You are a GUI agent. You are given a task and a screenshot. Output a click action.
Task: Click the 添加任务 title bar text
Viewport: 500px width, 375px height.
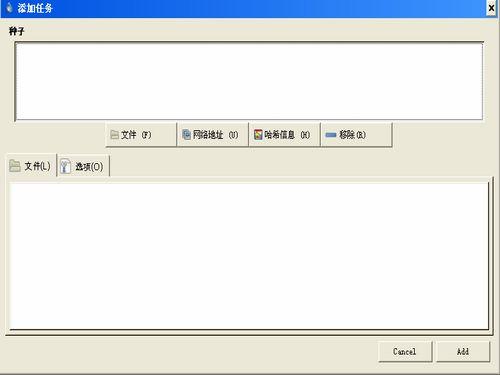tap(35, 8)
